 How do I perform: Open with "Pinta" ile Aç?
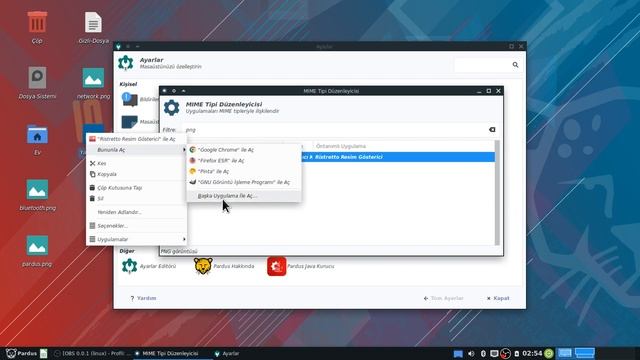point(244,171)
